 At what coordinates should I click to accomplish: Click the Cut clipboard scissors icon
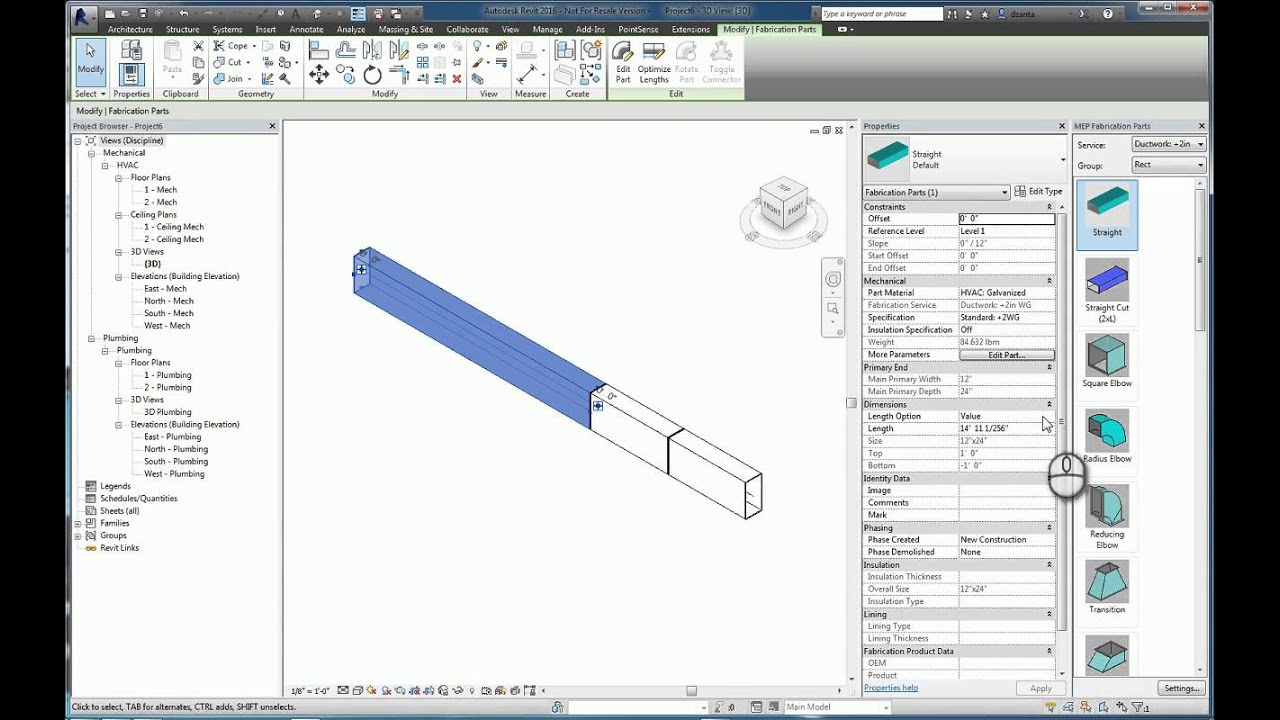coord(198,46)
